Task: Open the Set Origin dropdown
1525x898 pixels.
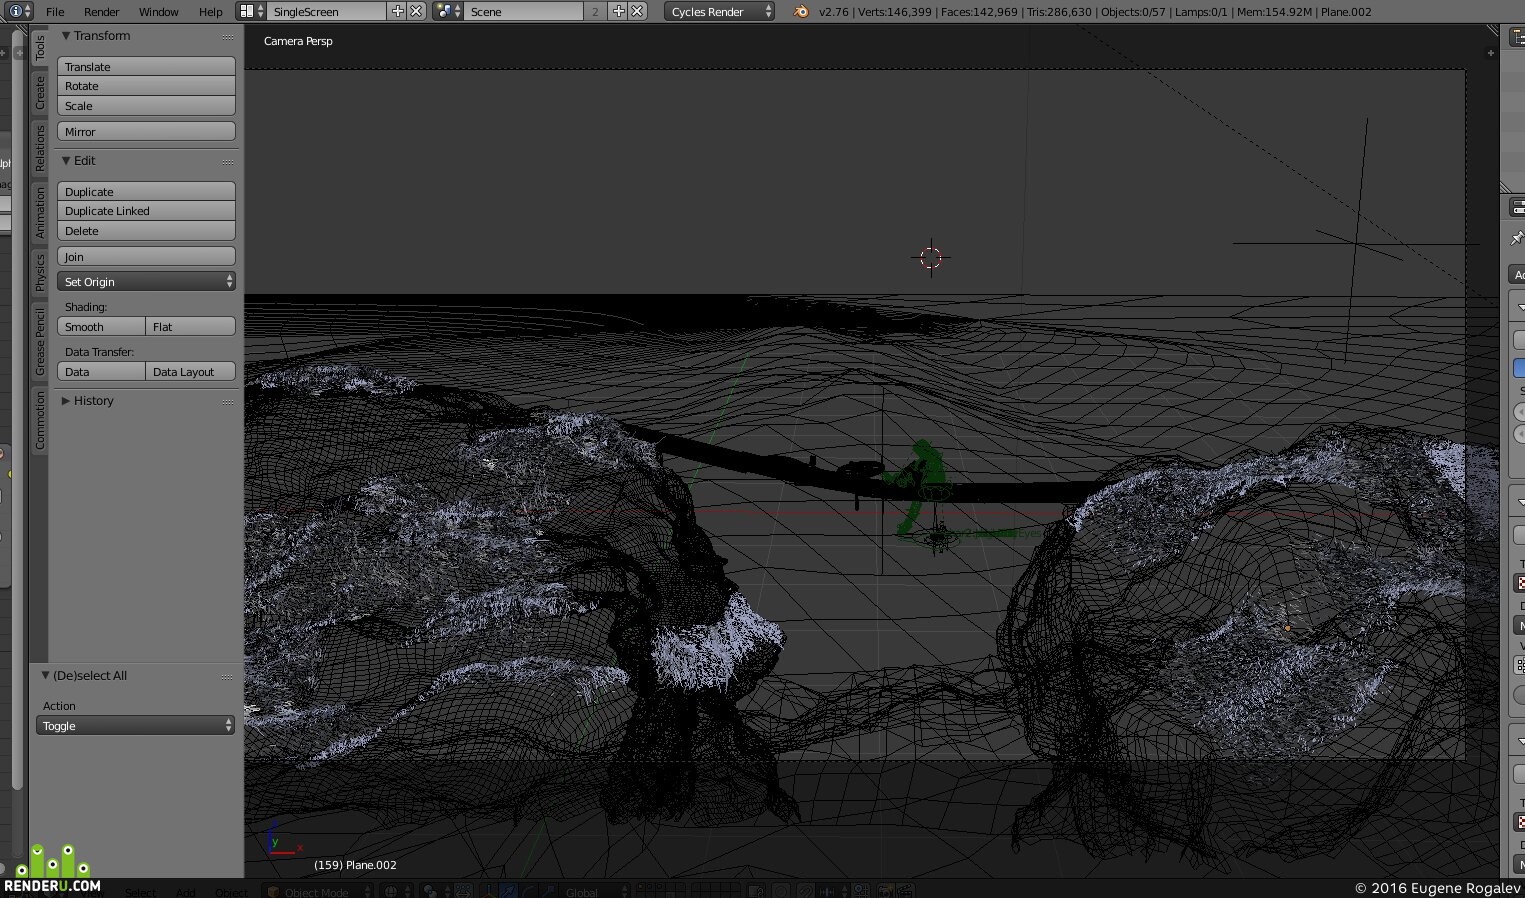Action: click(x=146, y=282)
